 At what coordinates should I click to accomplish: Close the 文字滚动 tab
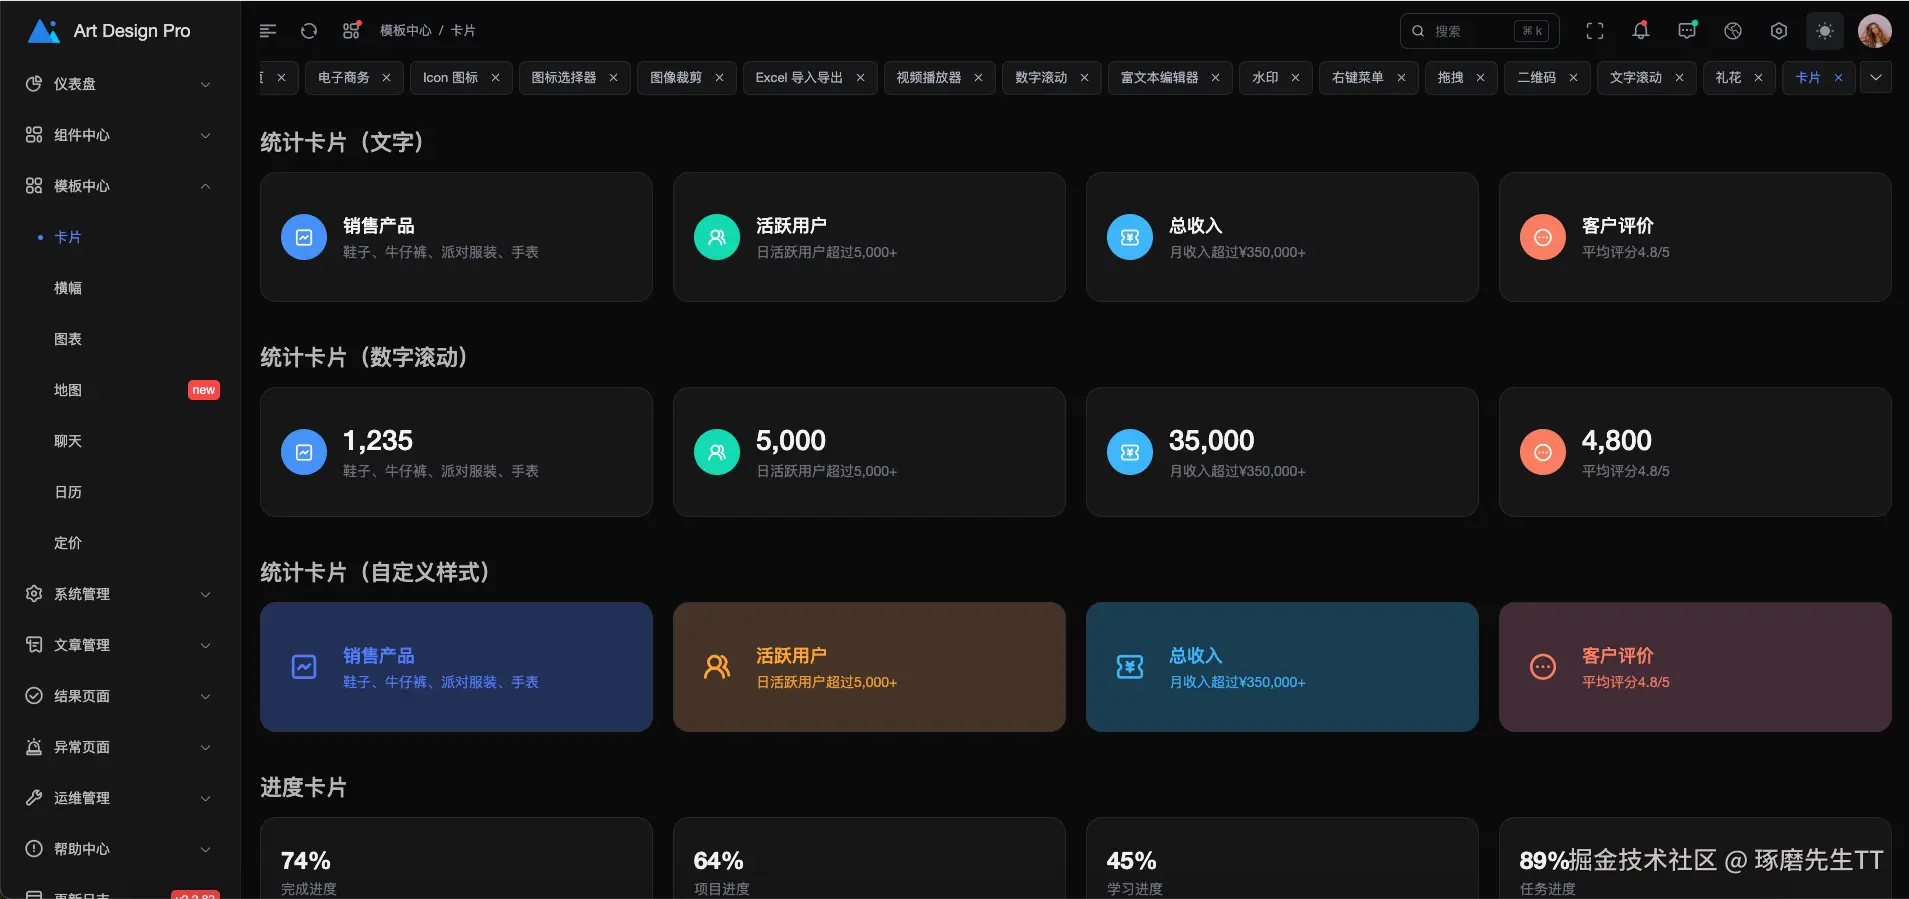tap(1679, 78)
